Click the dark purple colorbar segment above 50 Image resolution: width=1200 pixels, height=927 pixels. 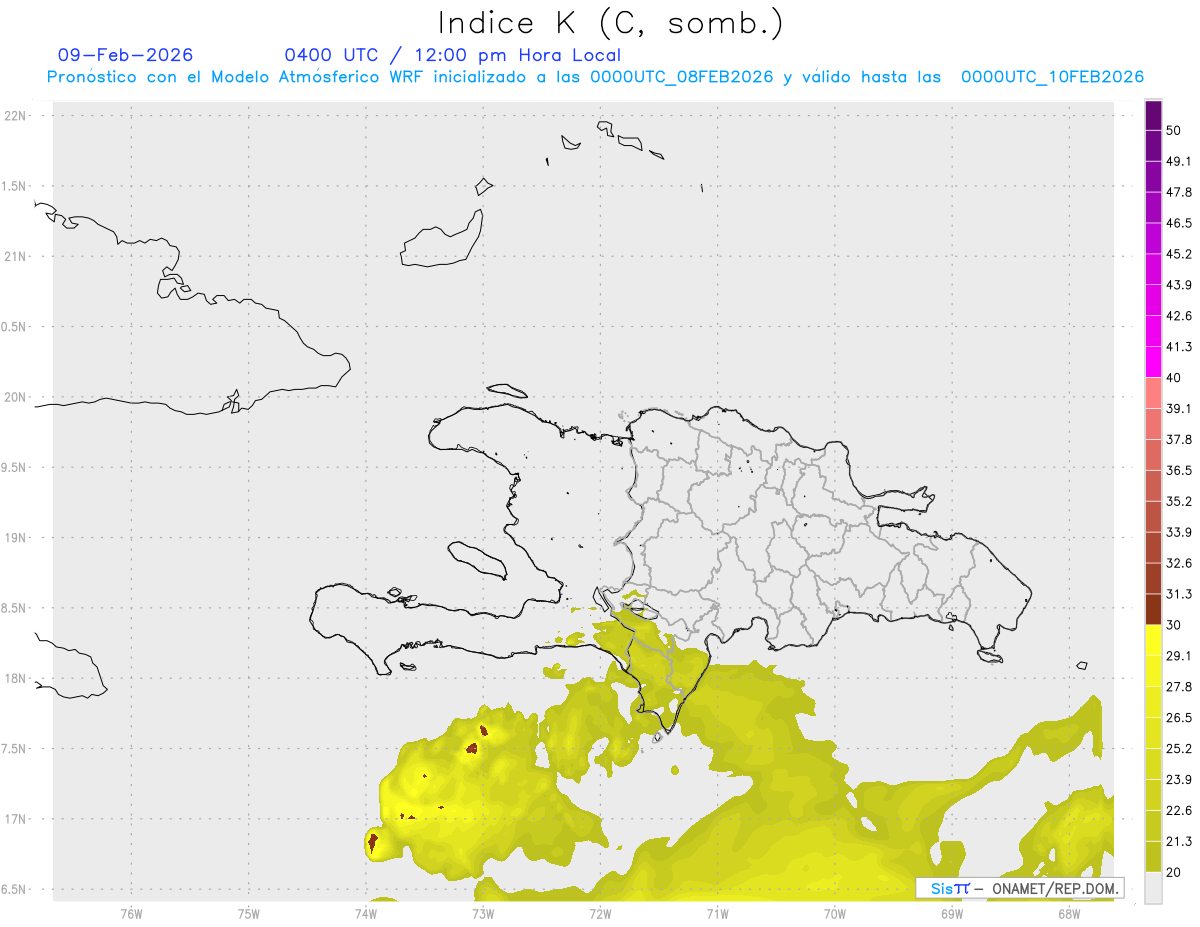point(1153,115)
